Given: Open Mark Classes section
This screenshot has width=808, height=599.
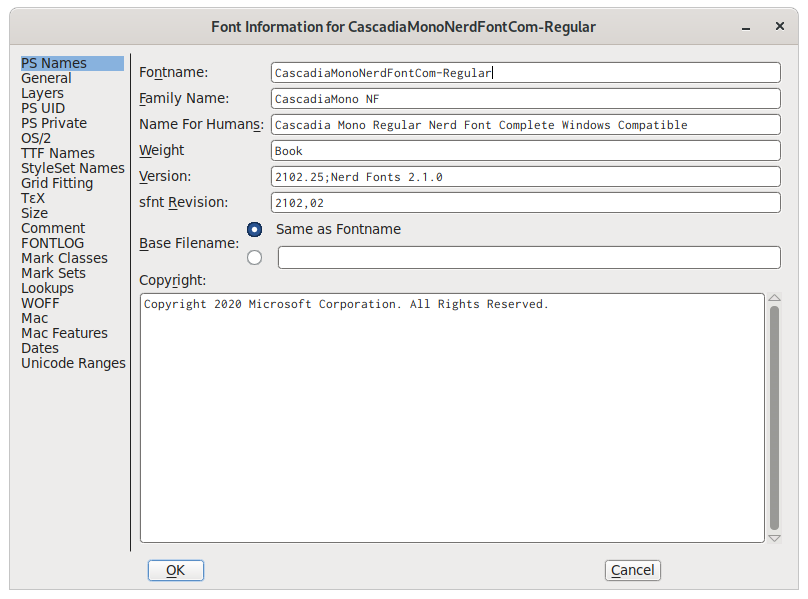Looking at the screenshot, I should pyautogui.click(x=64, y=258).
